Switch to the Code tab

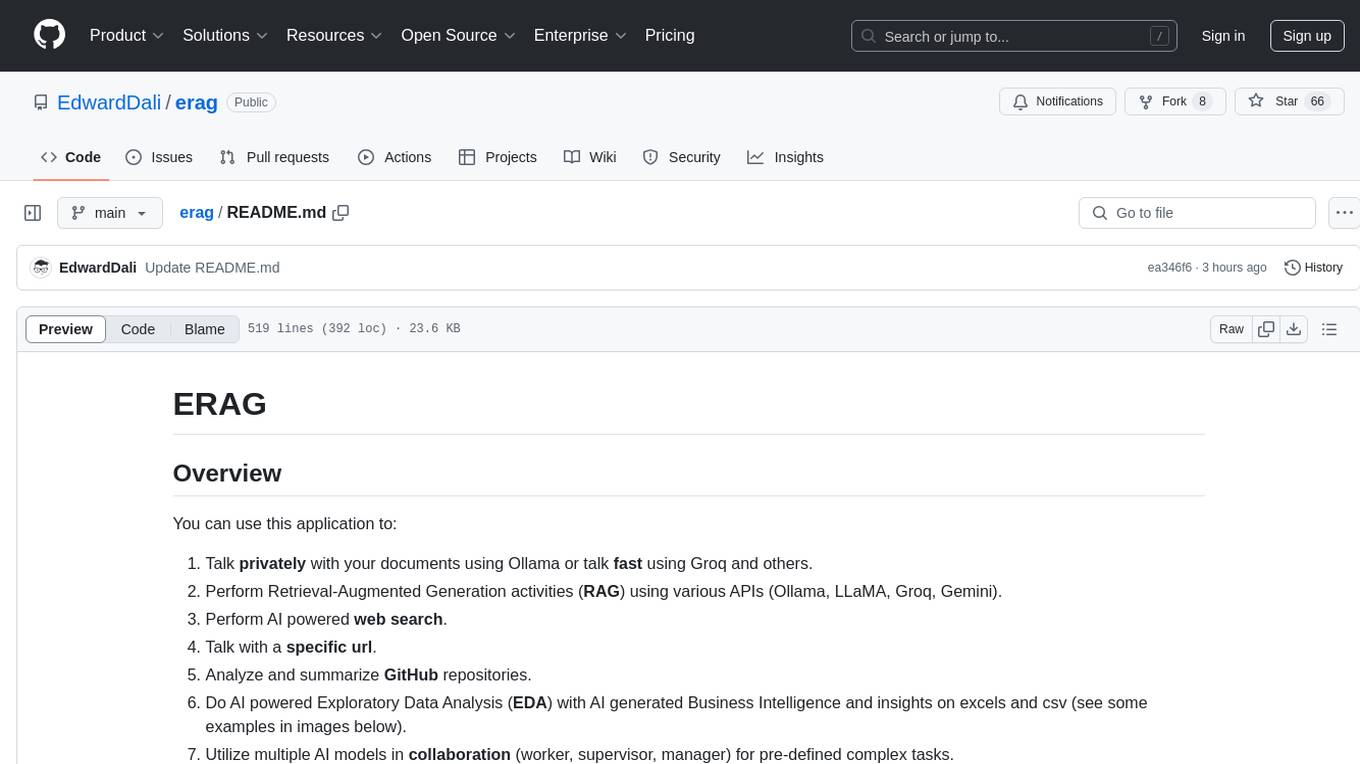(71, 157)
